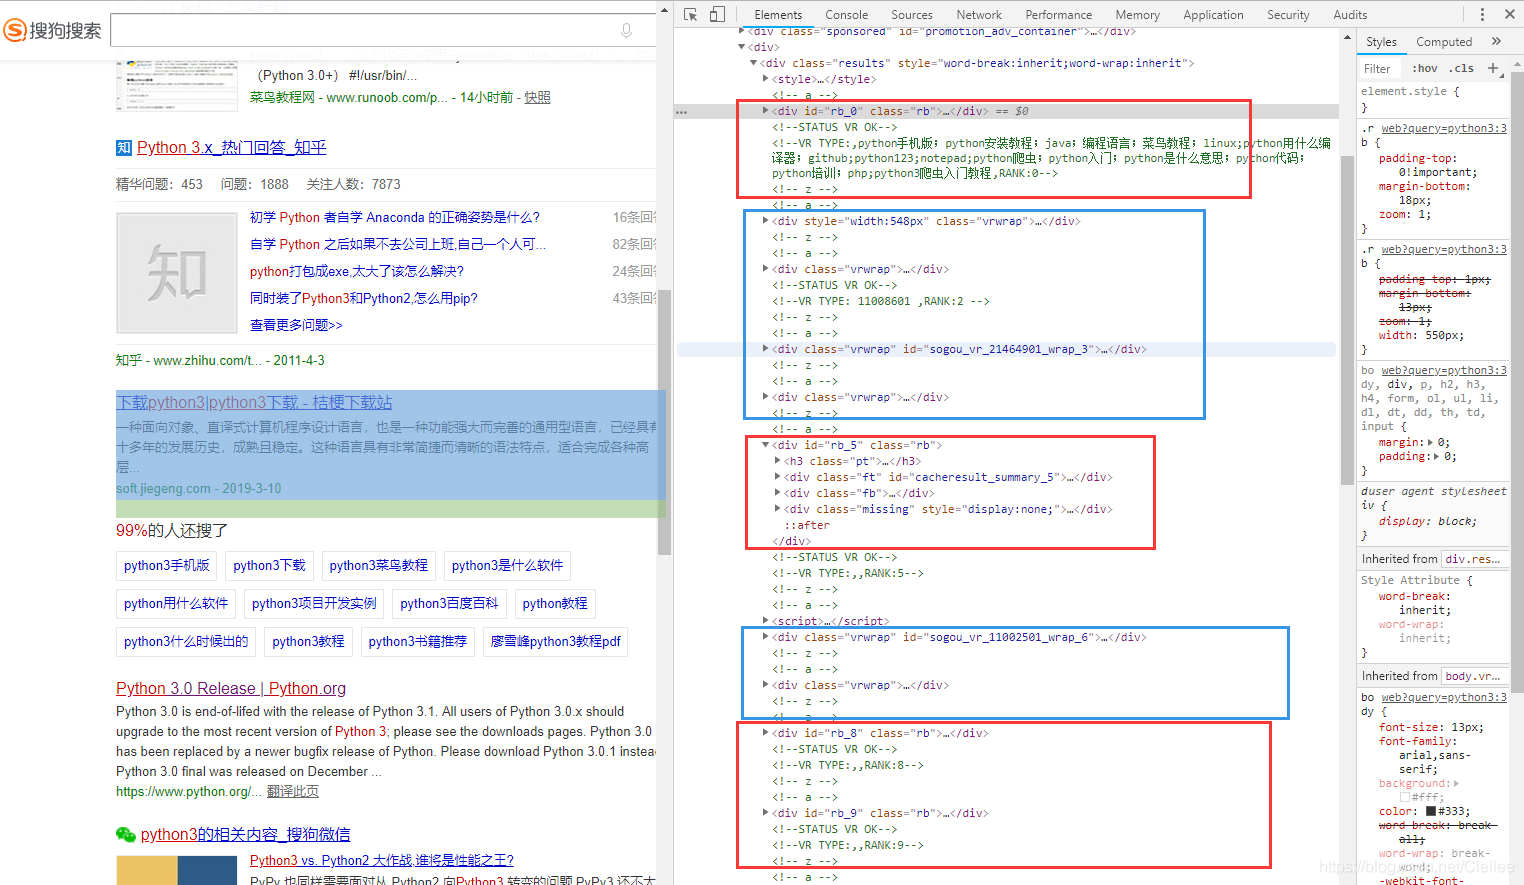Add new style rule plus icon

pos(1493,68)
